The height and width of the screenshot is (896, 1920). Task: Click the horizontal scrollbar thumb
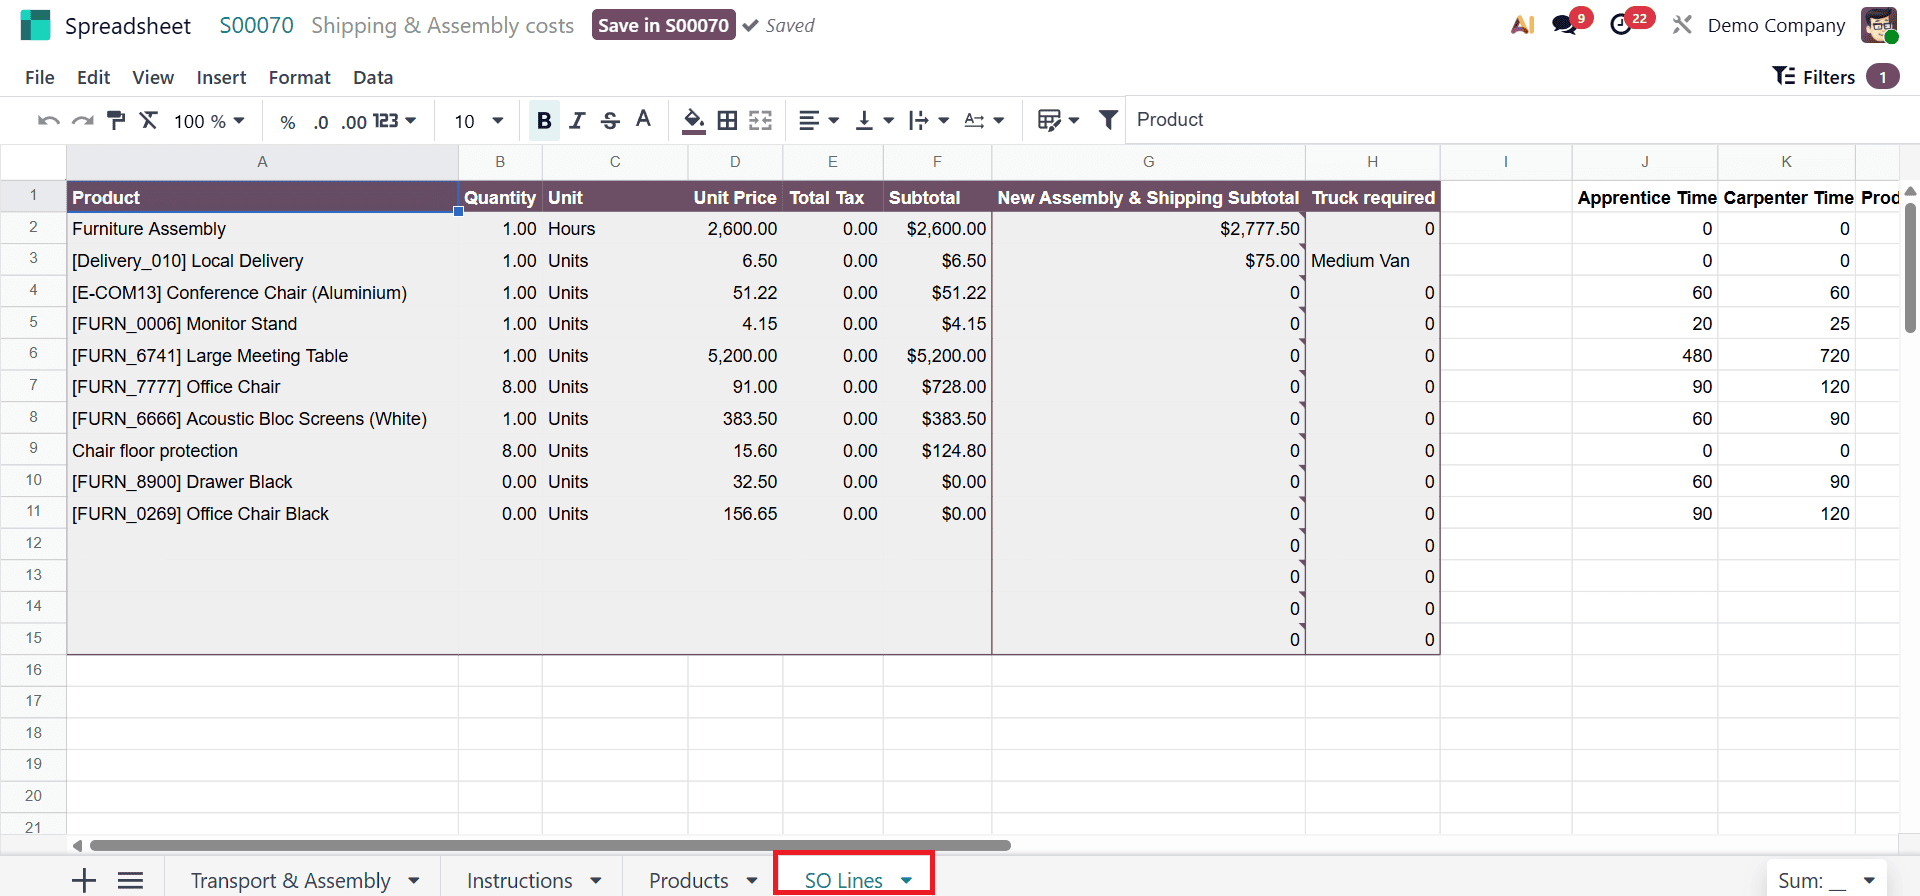(550, 845)
